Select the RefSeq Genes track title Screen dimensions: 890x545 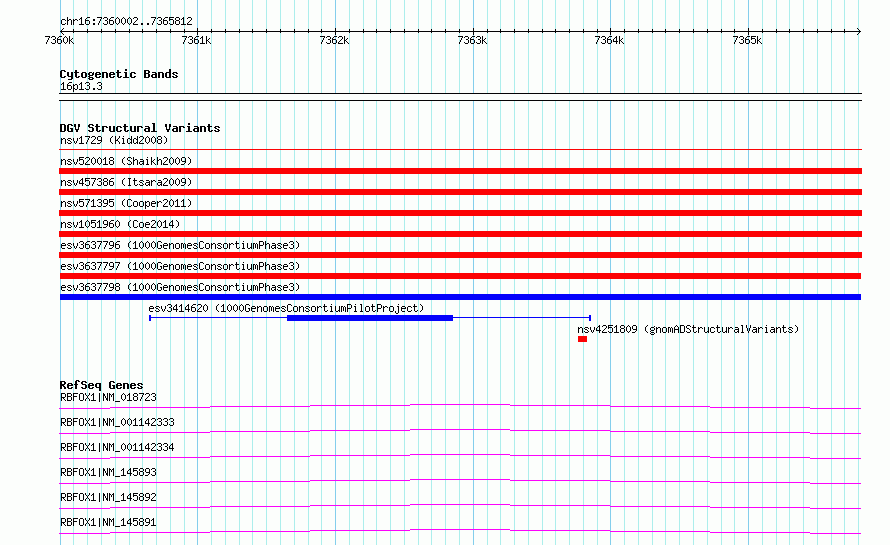[x=101, y=385]
